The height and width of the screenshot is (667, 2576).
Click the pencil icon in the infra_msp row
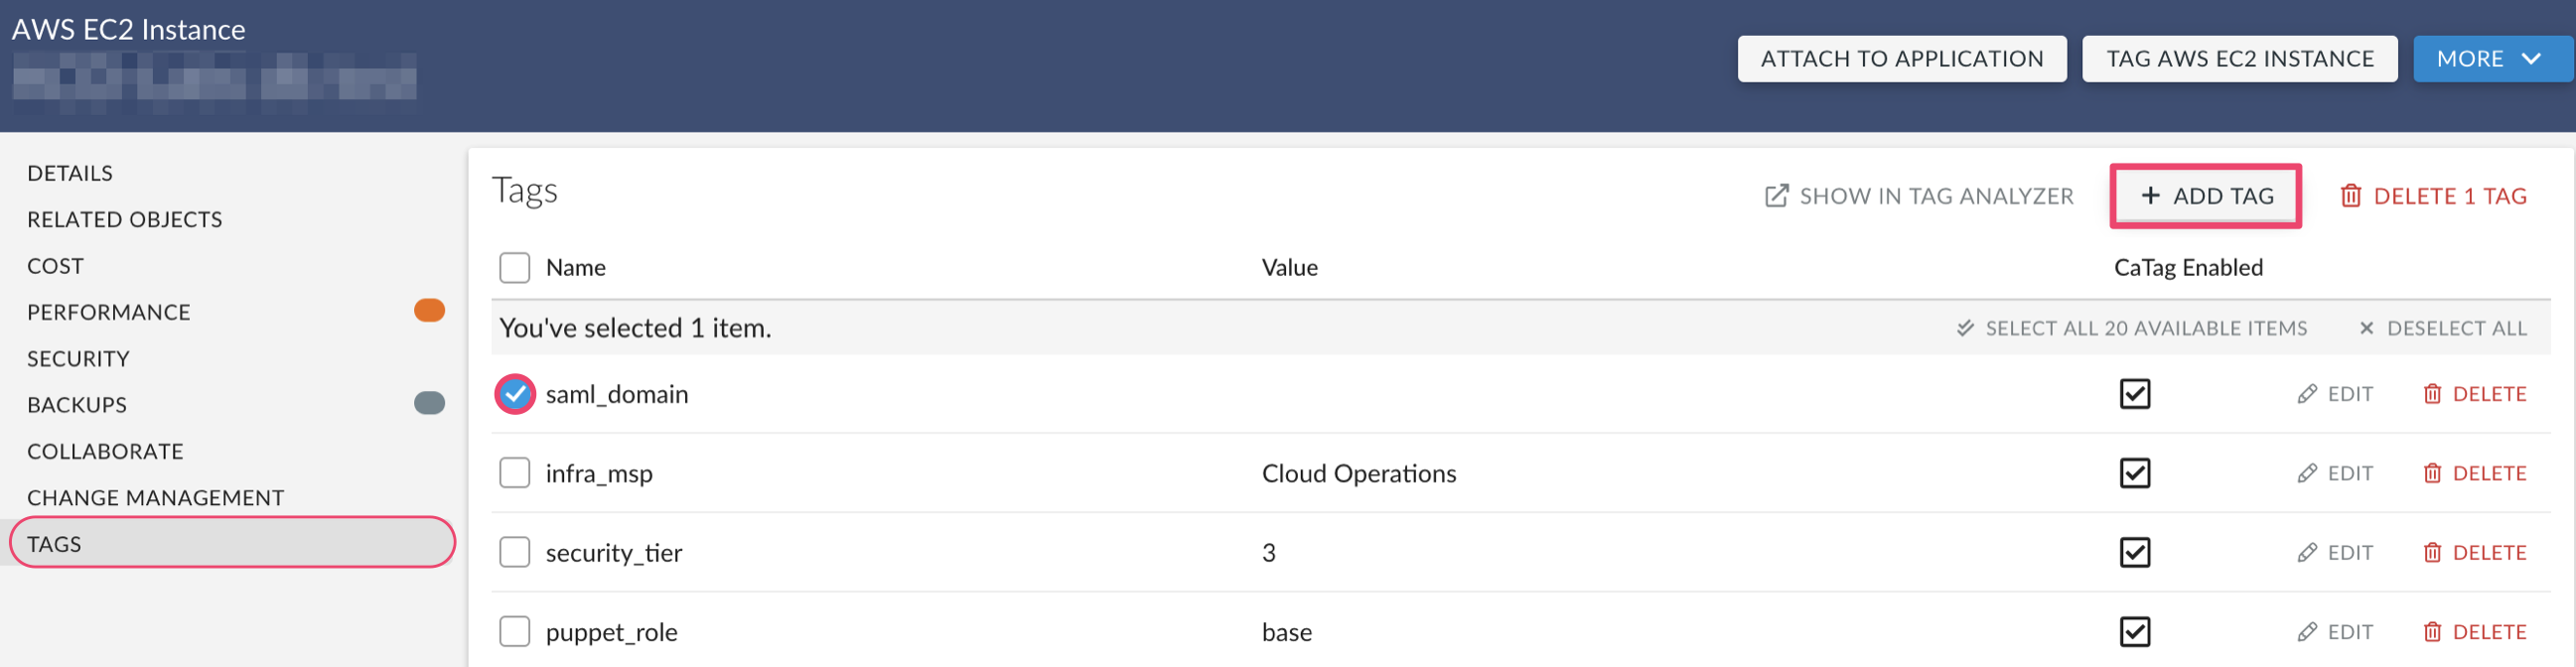tap(2307, 473)
